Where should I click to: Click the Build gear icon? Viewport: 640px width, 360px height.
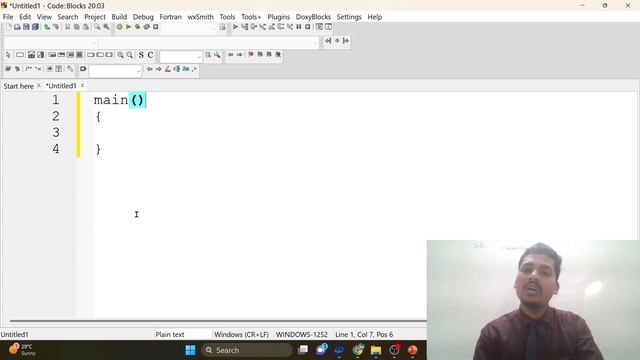[119, 27]
